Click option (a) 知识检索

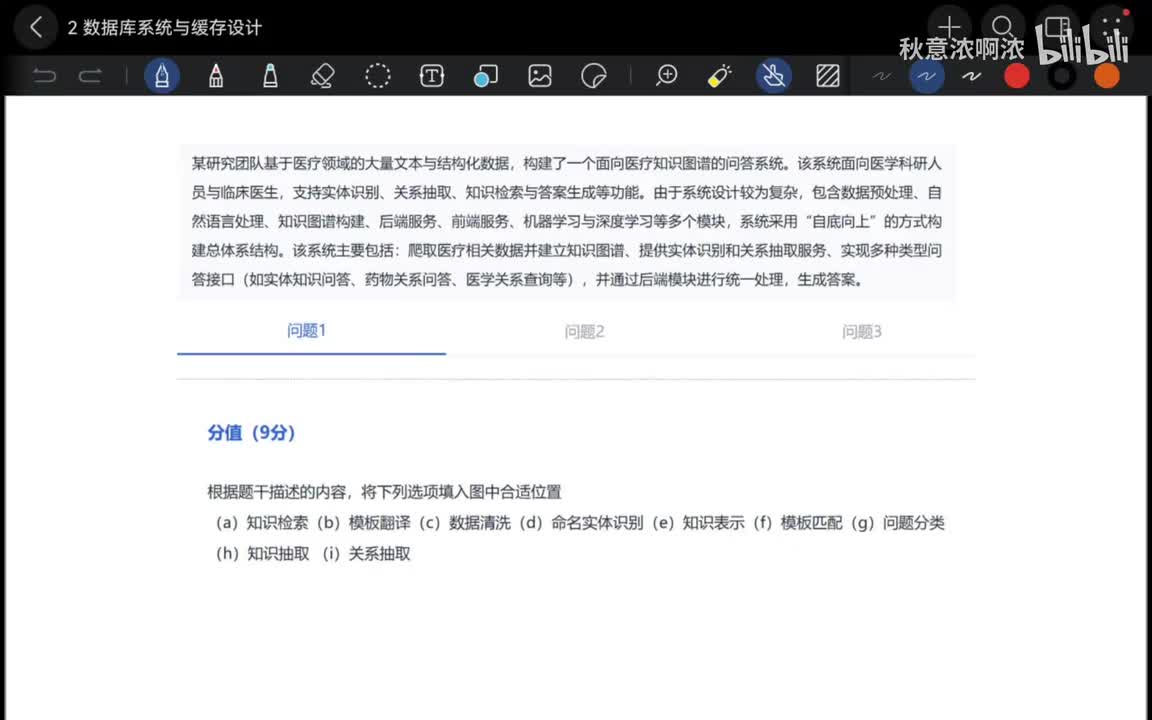262,523
